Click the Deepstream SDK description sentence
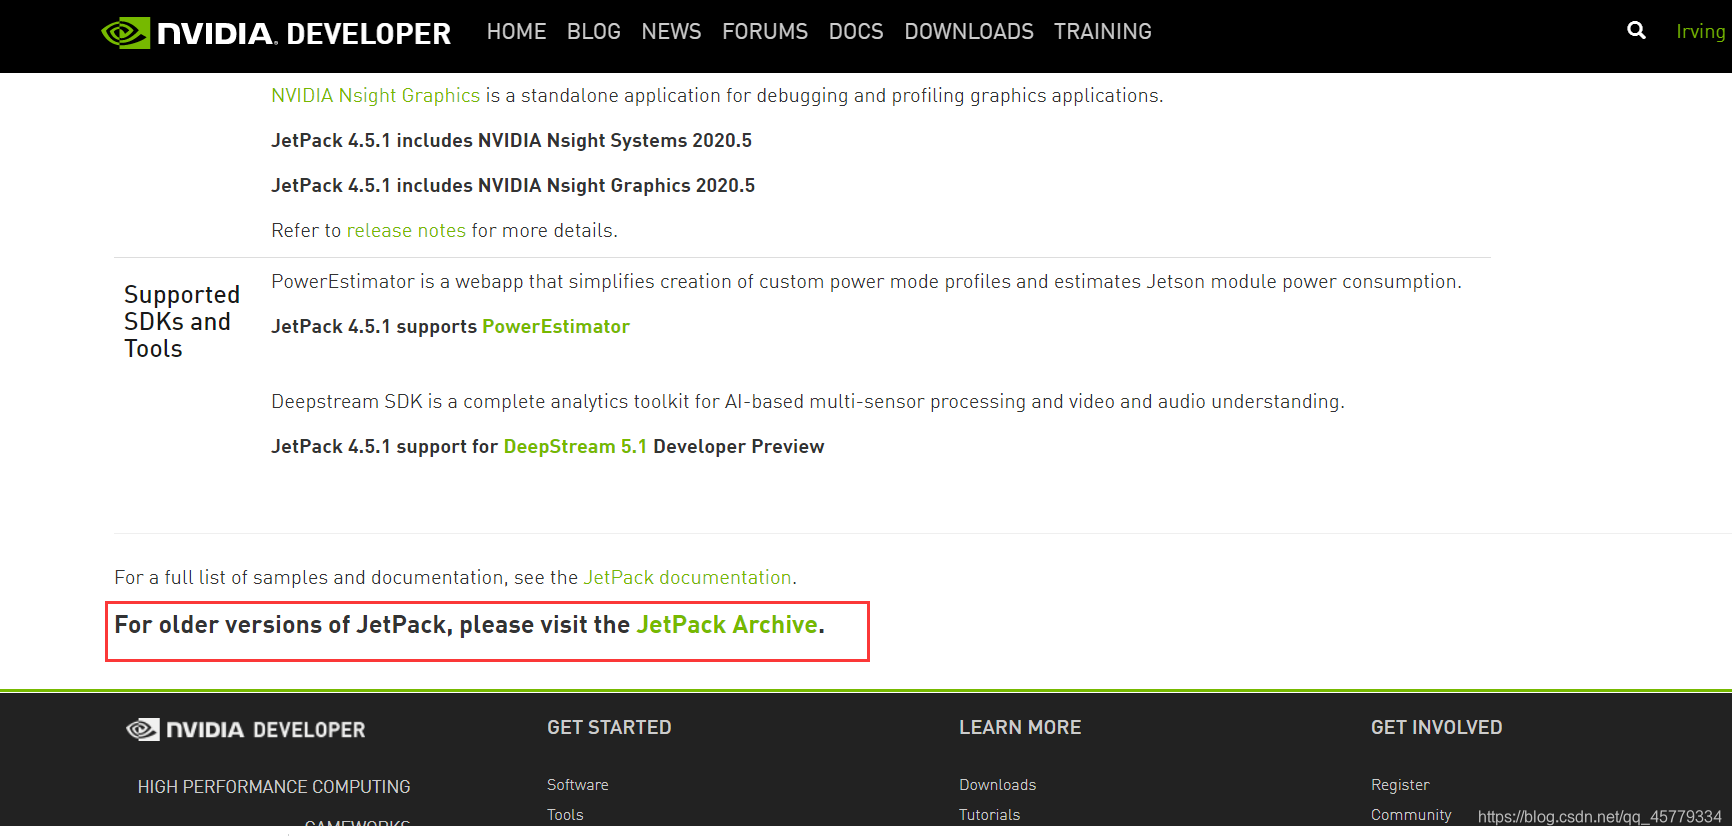Viewport: 1732px width, 836px height. 808,402
